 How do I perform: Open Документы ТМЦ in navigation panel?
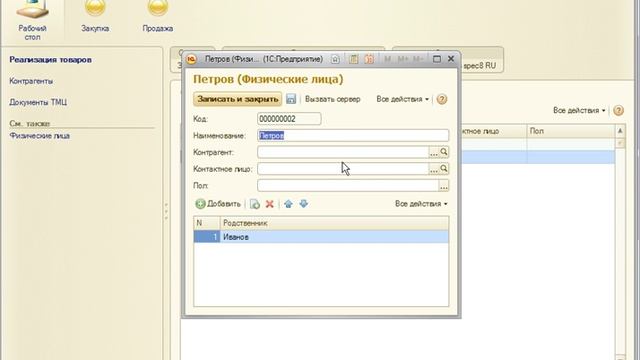click(38, 102)
